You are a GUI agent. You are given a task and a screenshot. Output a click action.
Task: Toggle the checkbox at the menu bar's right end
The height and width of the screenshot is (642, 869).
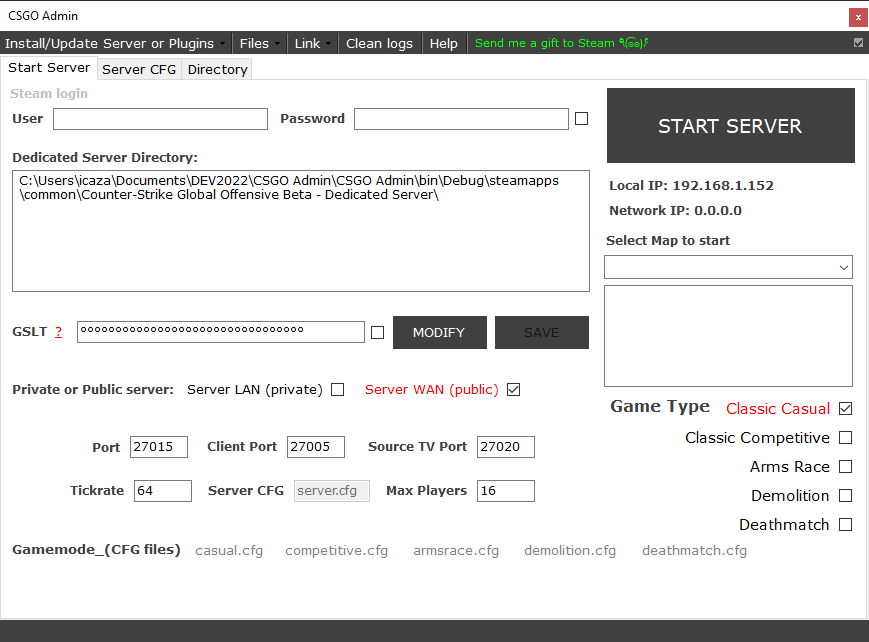(858, 43)
